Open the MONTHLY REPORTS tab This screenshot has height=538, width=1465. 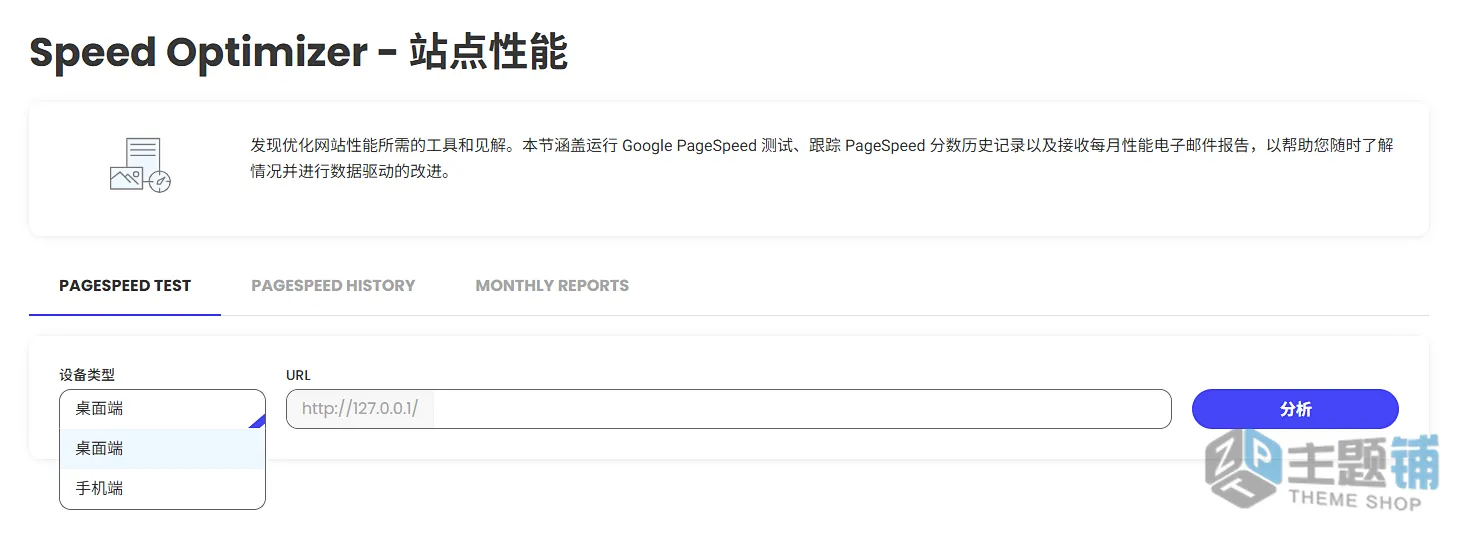[552, 286]
